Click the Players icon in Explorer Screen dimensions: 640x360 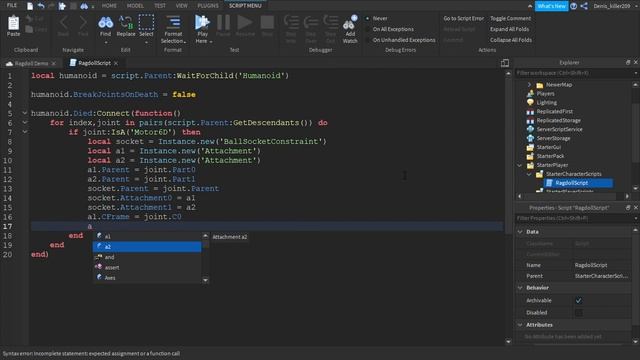coord(530,93)
